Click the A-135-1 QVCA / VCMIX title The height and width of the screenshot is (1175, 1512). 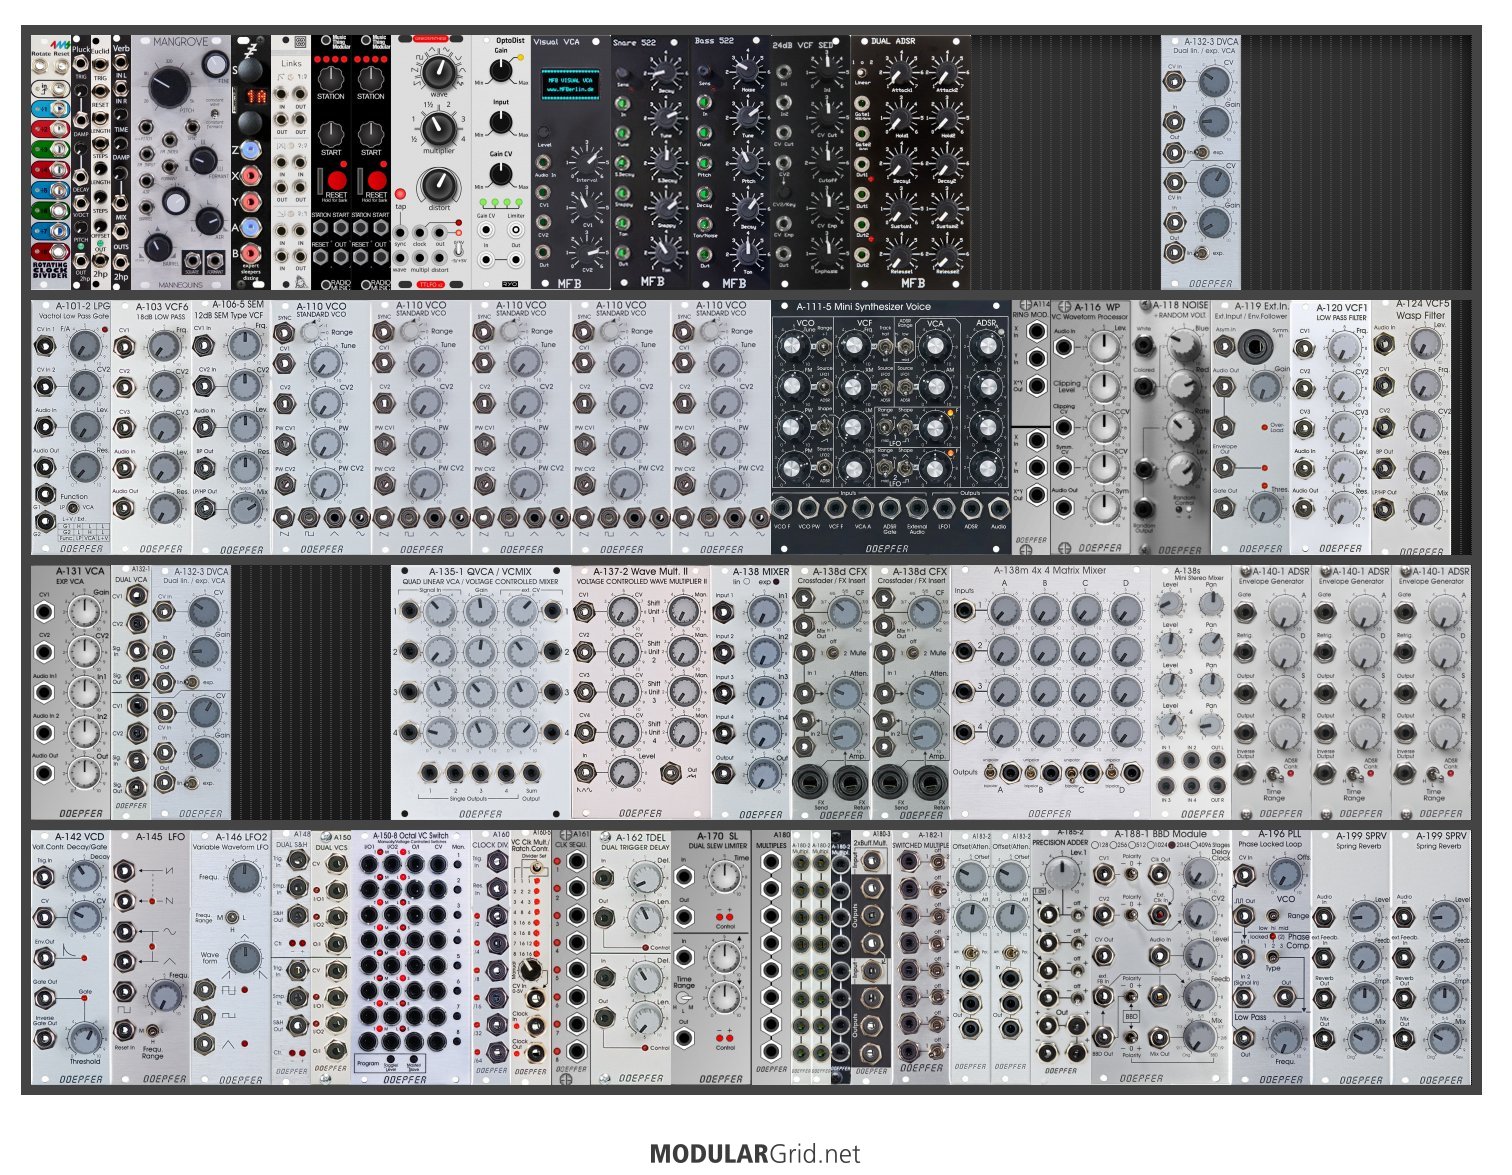tap(480, 571)
